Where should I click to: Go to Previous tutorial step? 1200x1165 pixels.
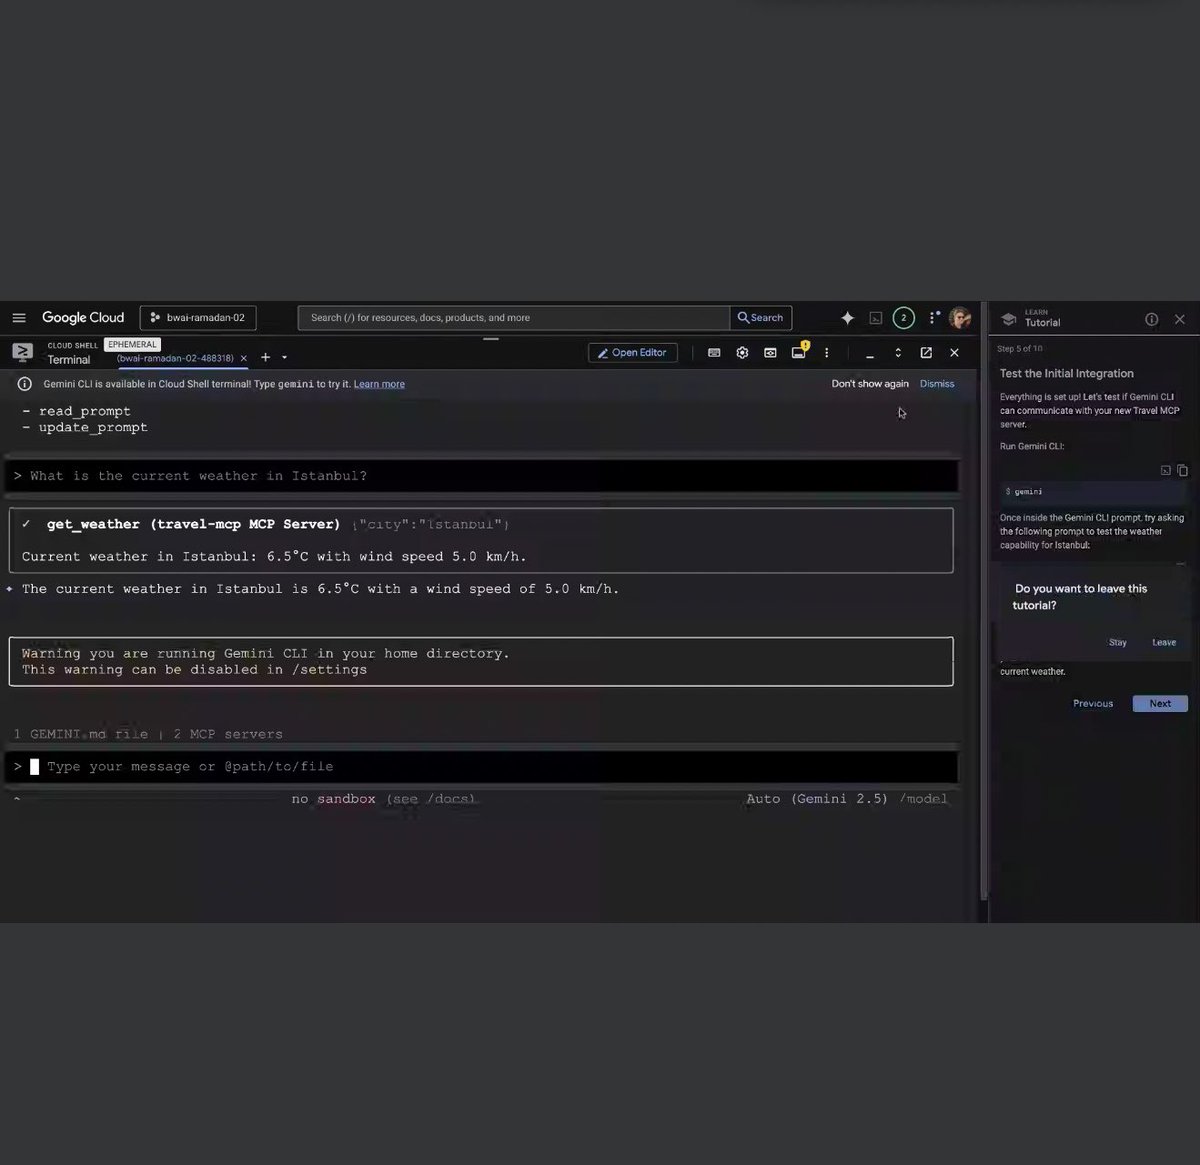(x=1093, y=704)
